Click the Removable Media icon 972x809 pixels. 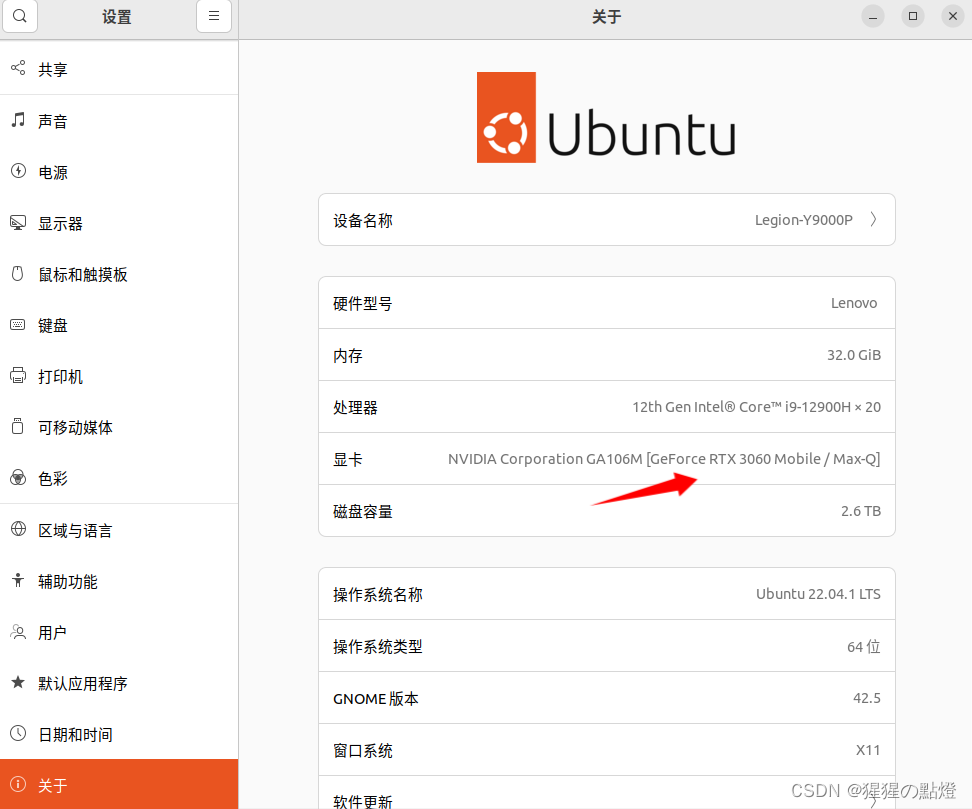tap(18, 426)
